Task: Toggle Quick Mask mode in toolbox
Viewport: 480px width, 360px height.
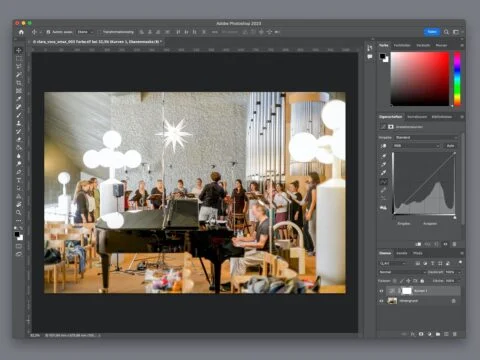Action: [x=19, y=246]
